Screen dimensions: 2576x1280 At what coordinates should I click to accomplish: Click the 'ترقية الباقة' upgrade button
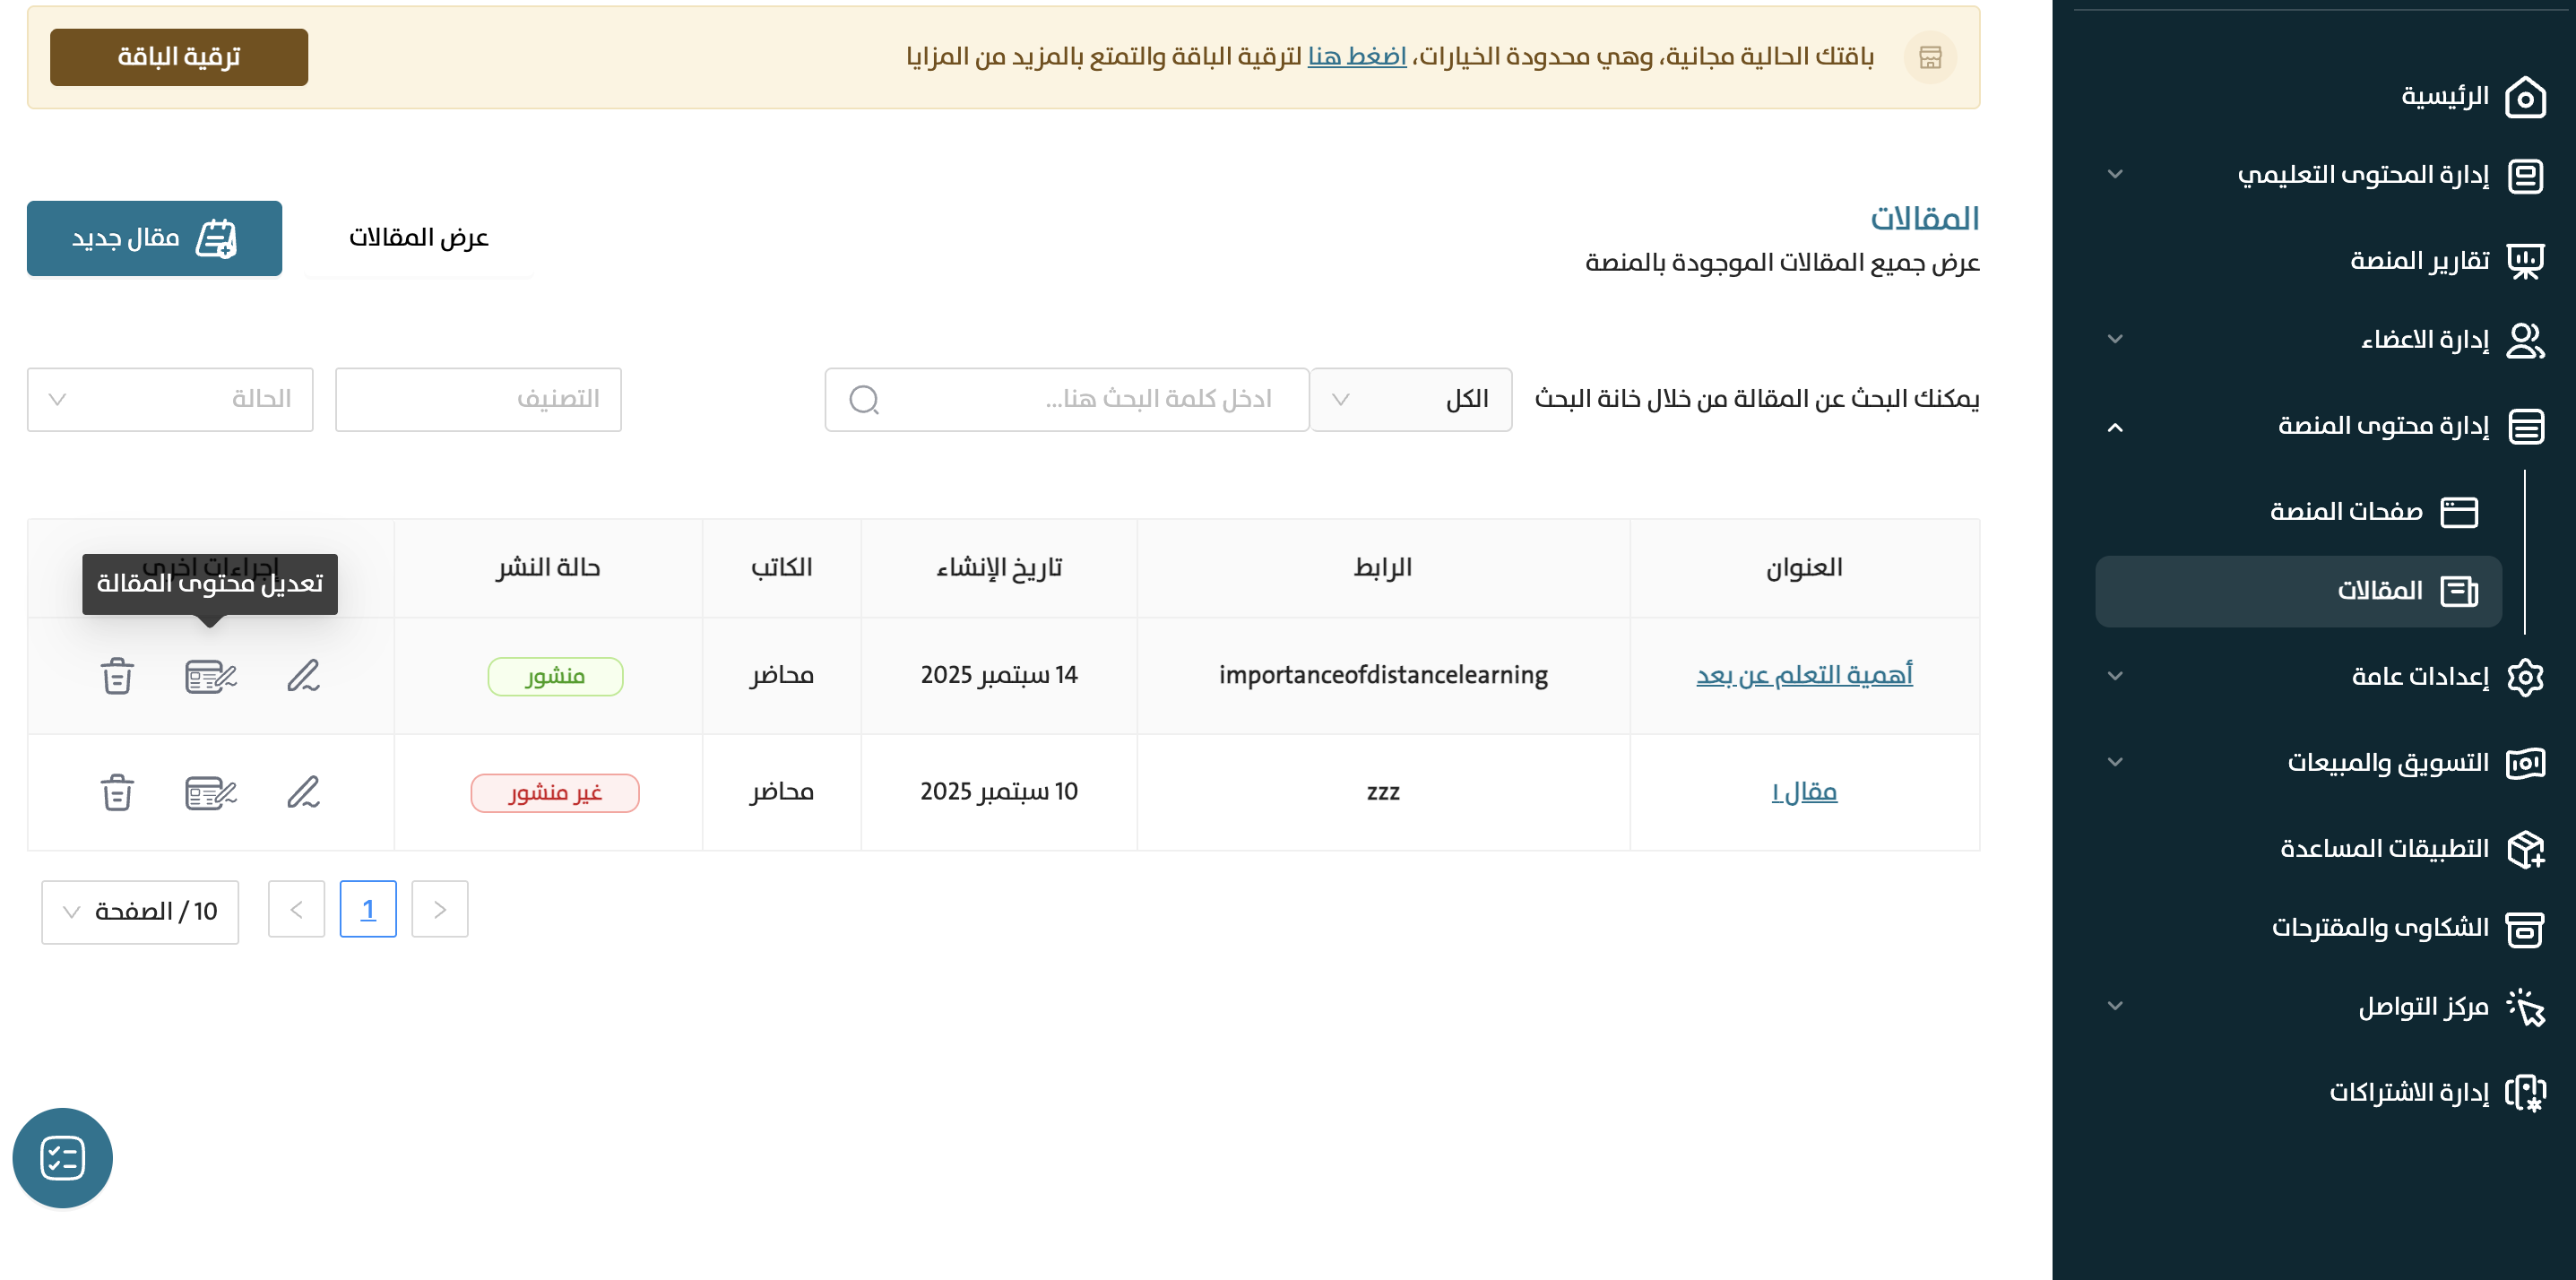[x=179, y=57]
